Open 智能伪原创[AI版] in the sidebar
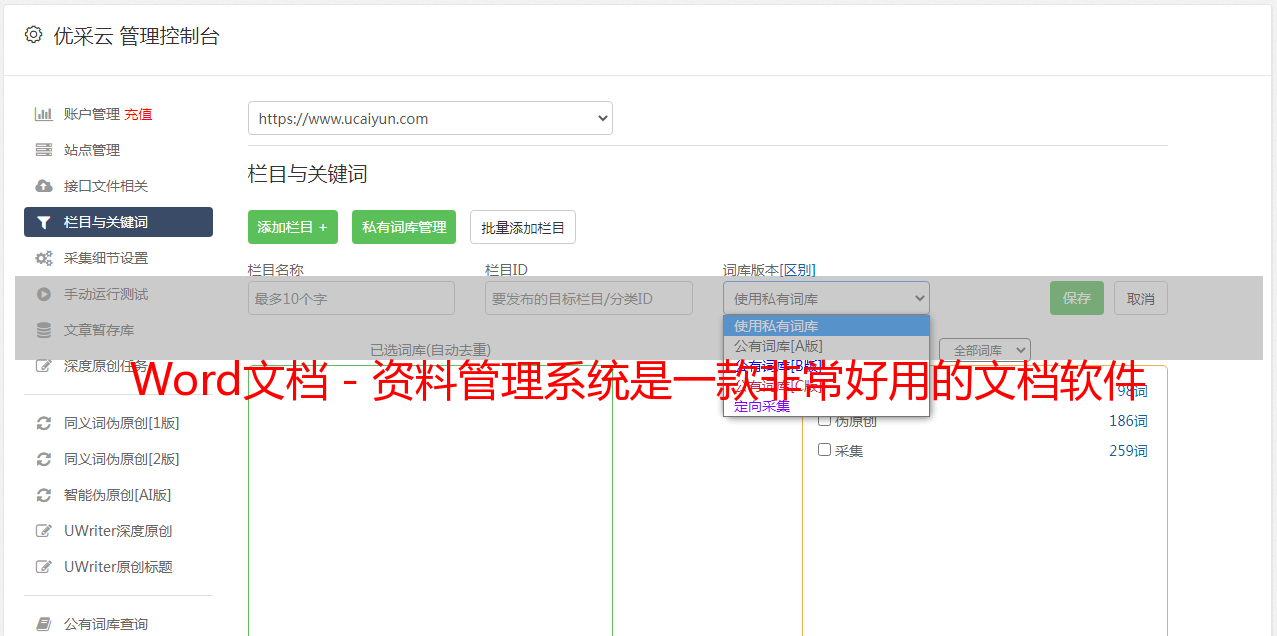The image size is (1277, 636). click(118, 495)
